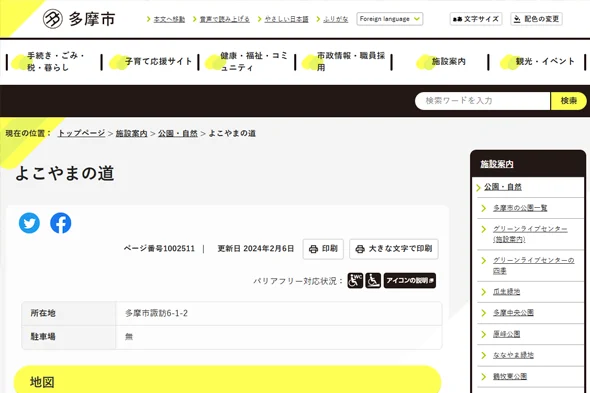Click ページ番号1002511 text
This screenshot has width=590, height=393.
(159, 249)
